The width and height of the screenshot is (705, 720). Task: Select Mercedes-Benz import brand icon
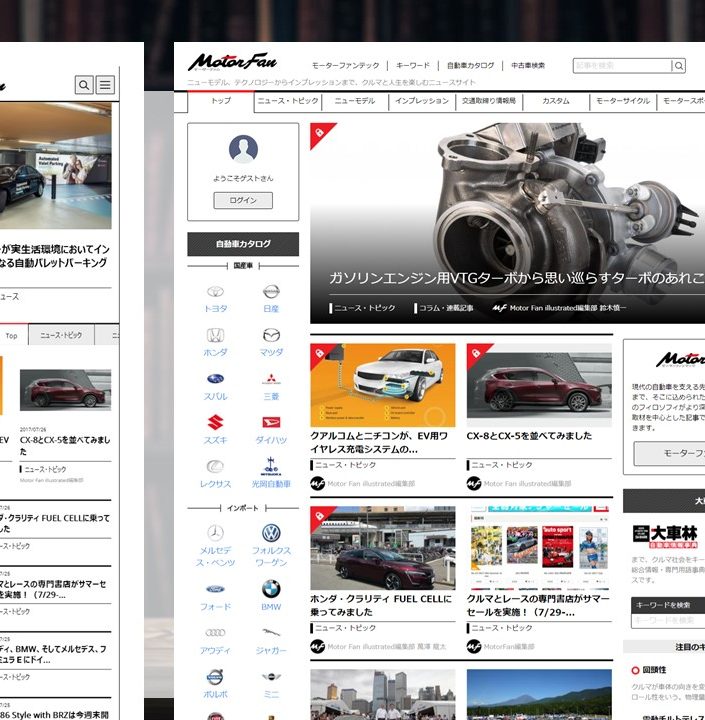pyautogui.click(x=215, y=533)
